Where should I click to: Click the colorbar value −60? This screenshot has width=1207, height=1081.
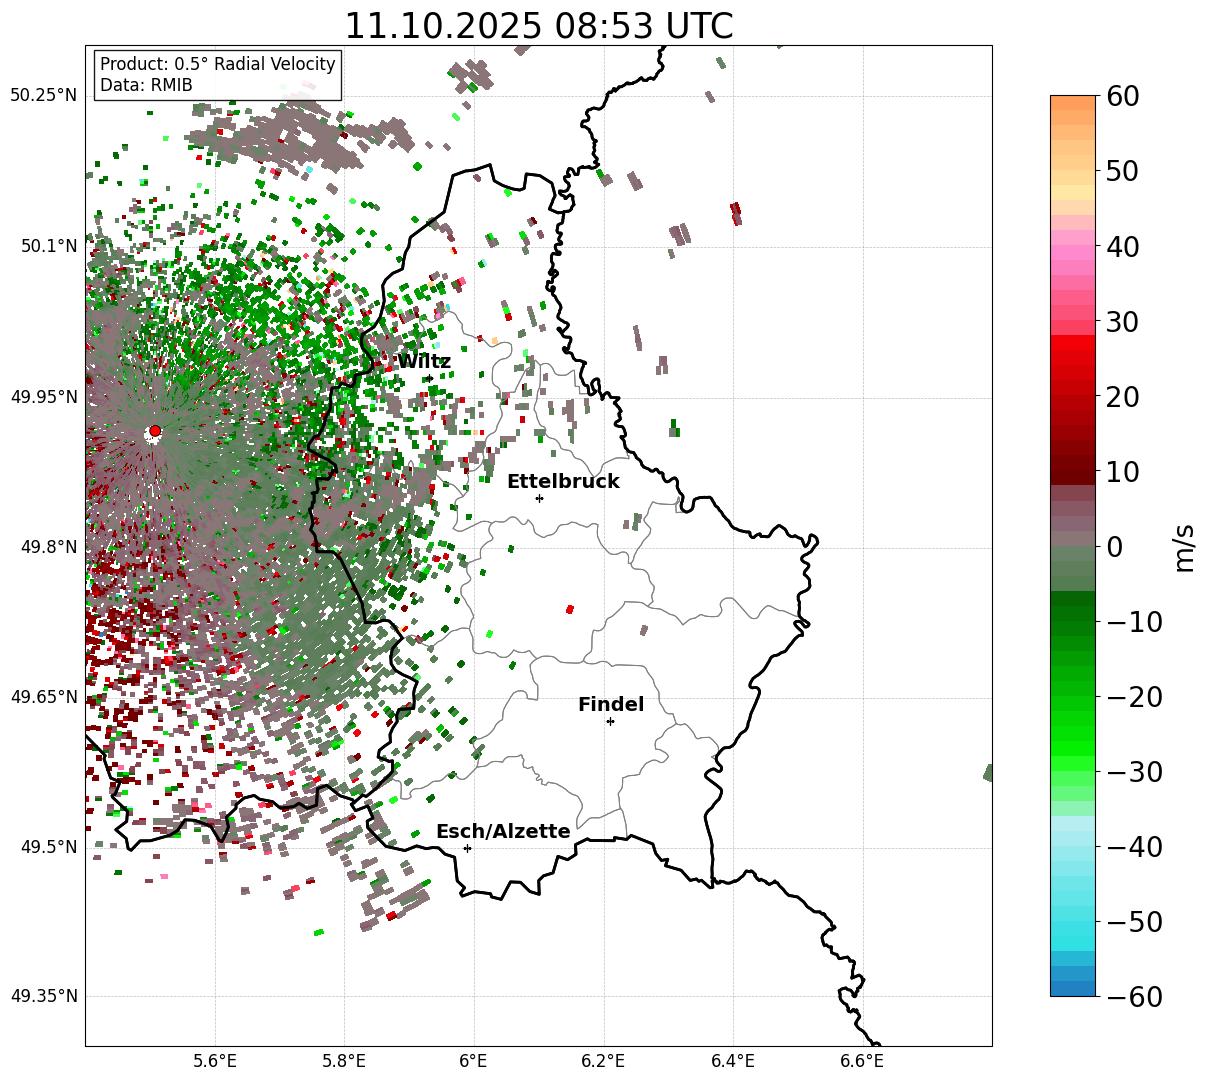(x=1134, y=997)
